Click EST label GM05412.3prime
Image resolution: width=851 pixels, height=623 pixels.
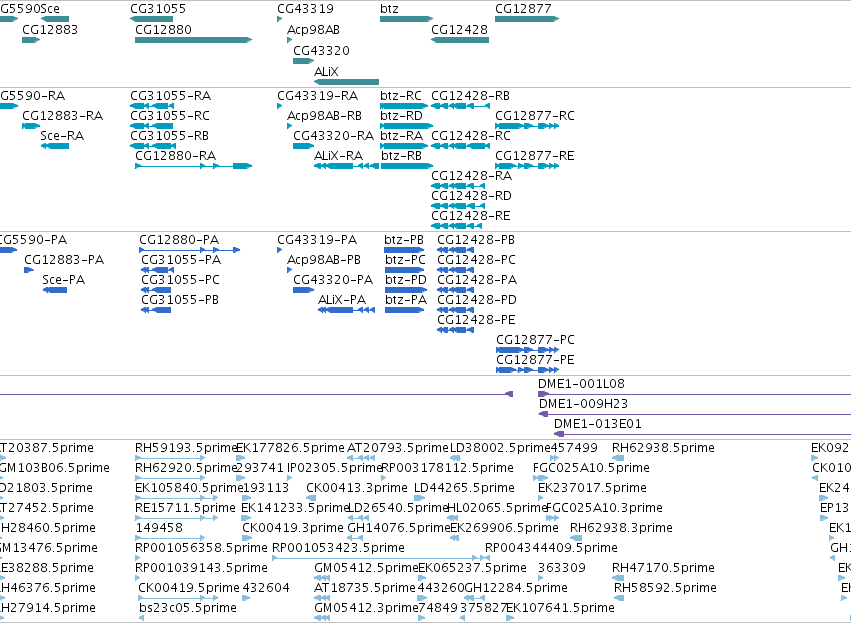click(366, 607)
